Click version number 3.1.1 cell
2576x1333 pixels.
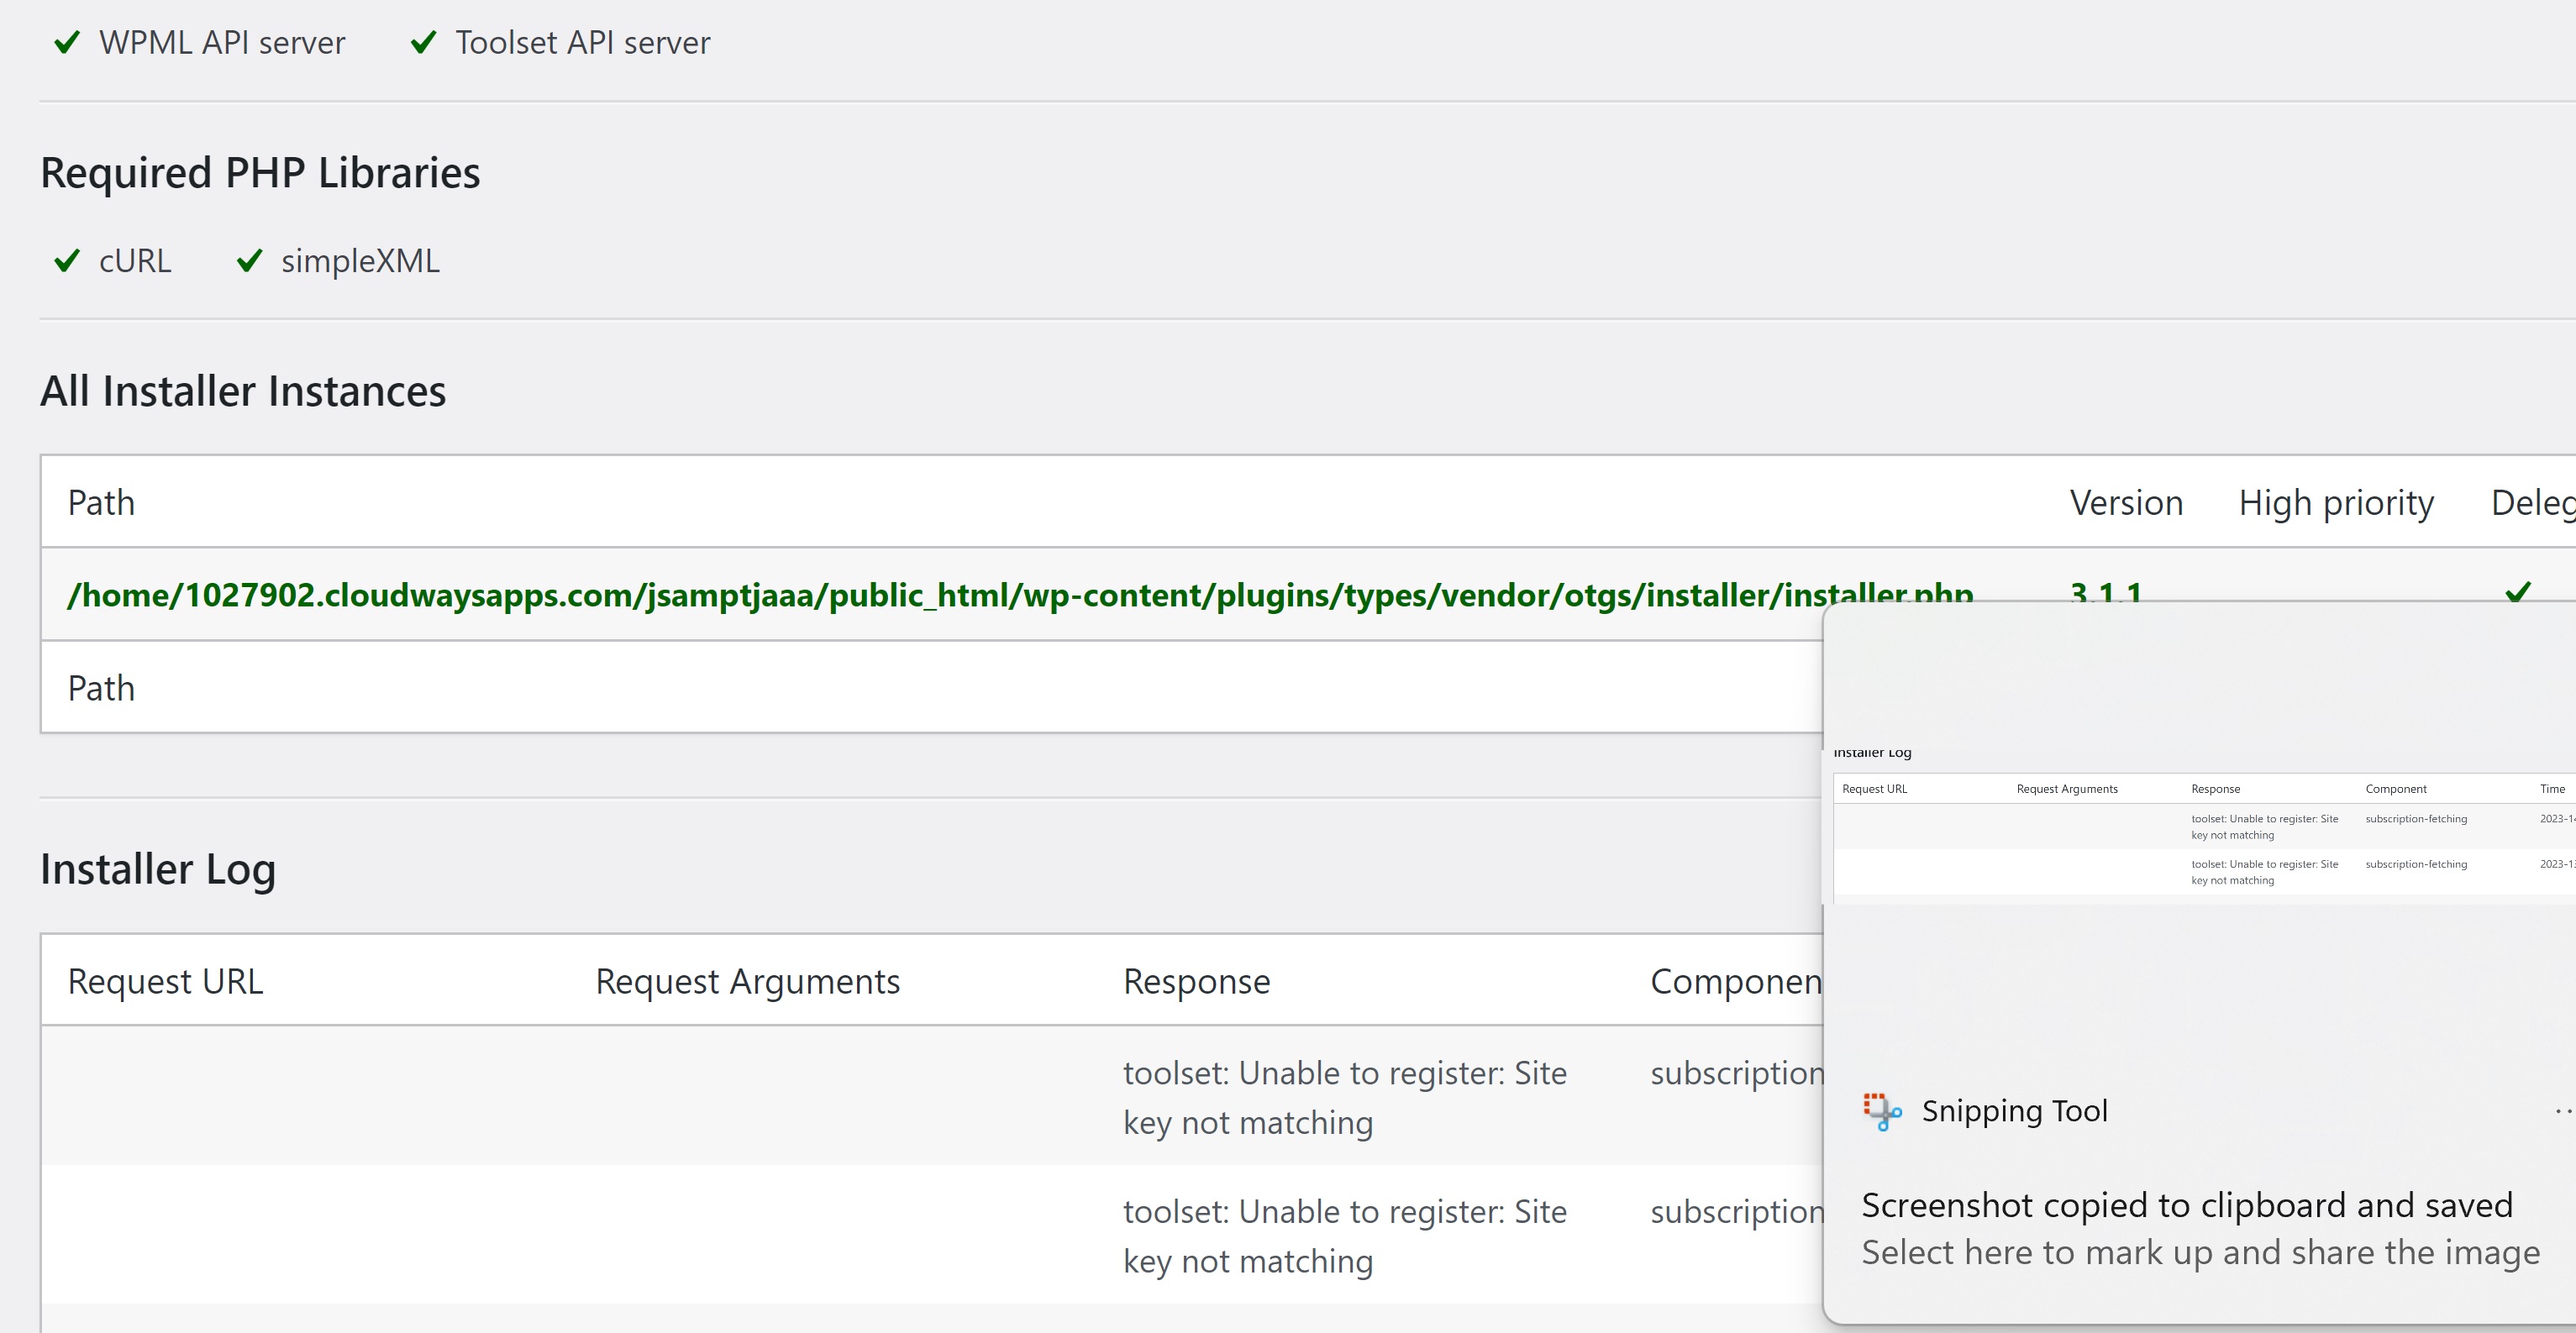(2106, 593)
